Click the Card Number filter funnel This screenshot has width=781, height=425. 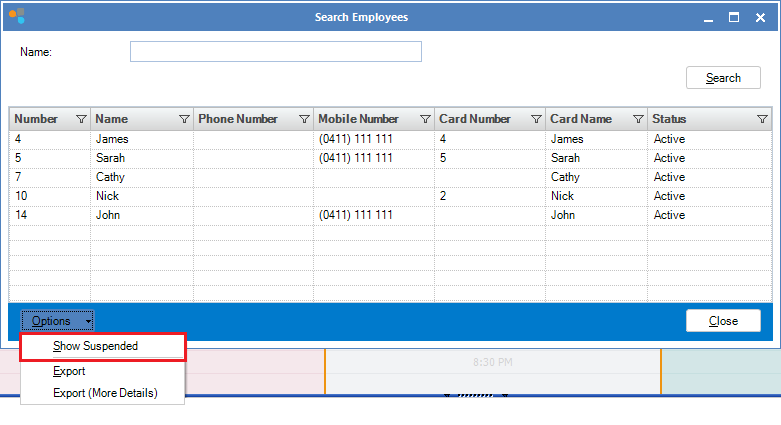click(536, 119)
